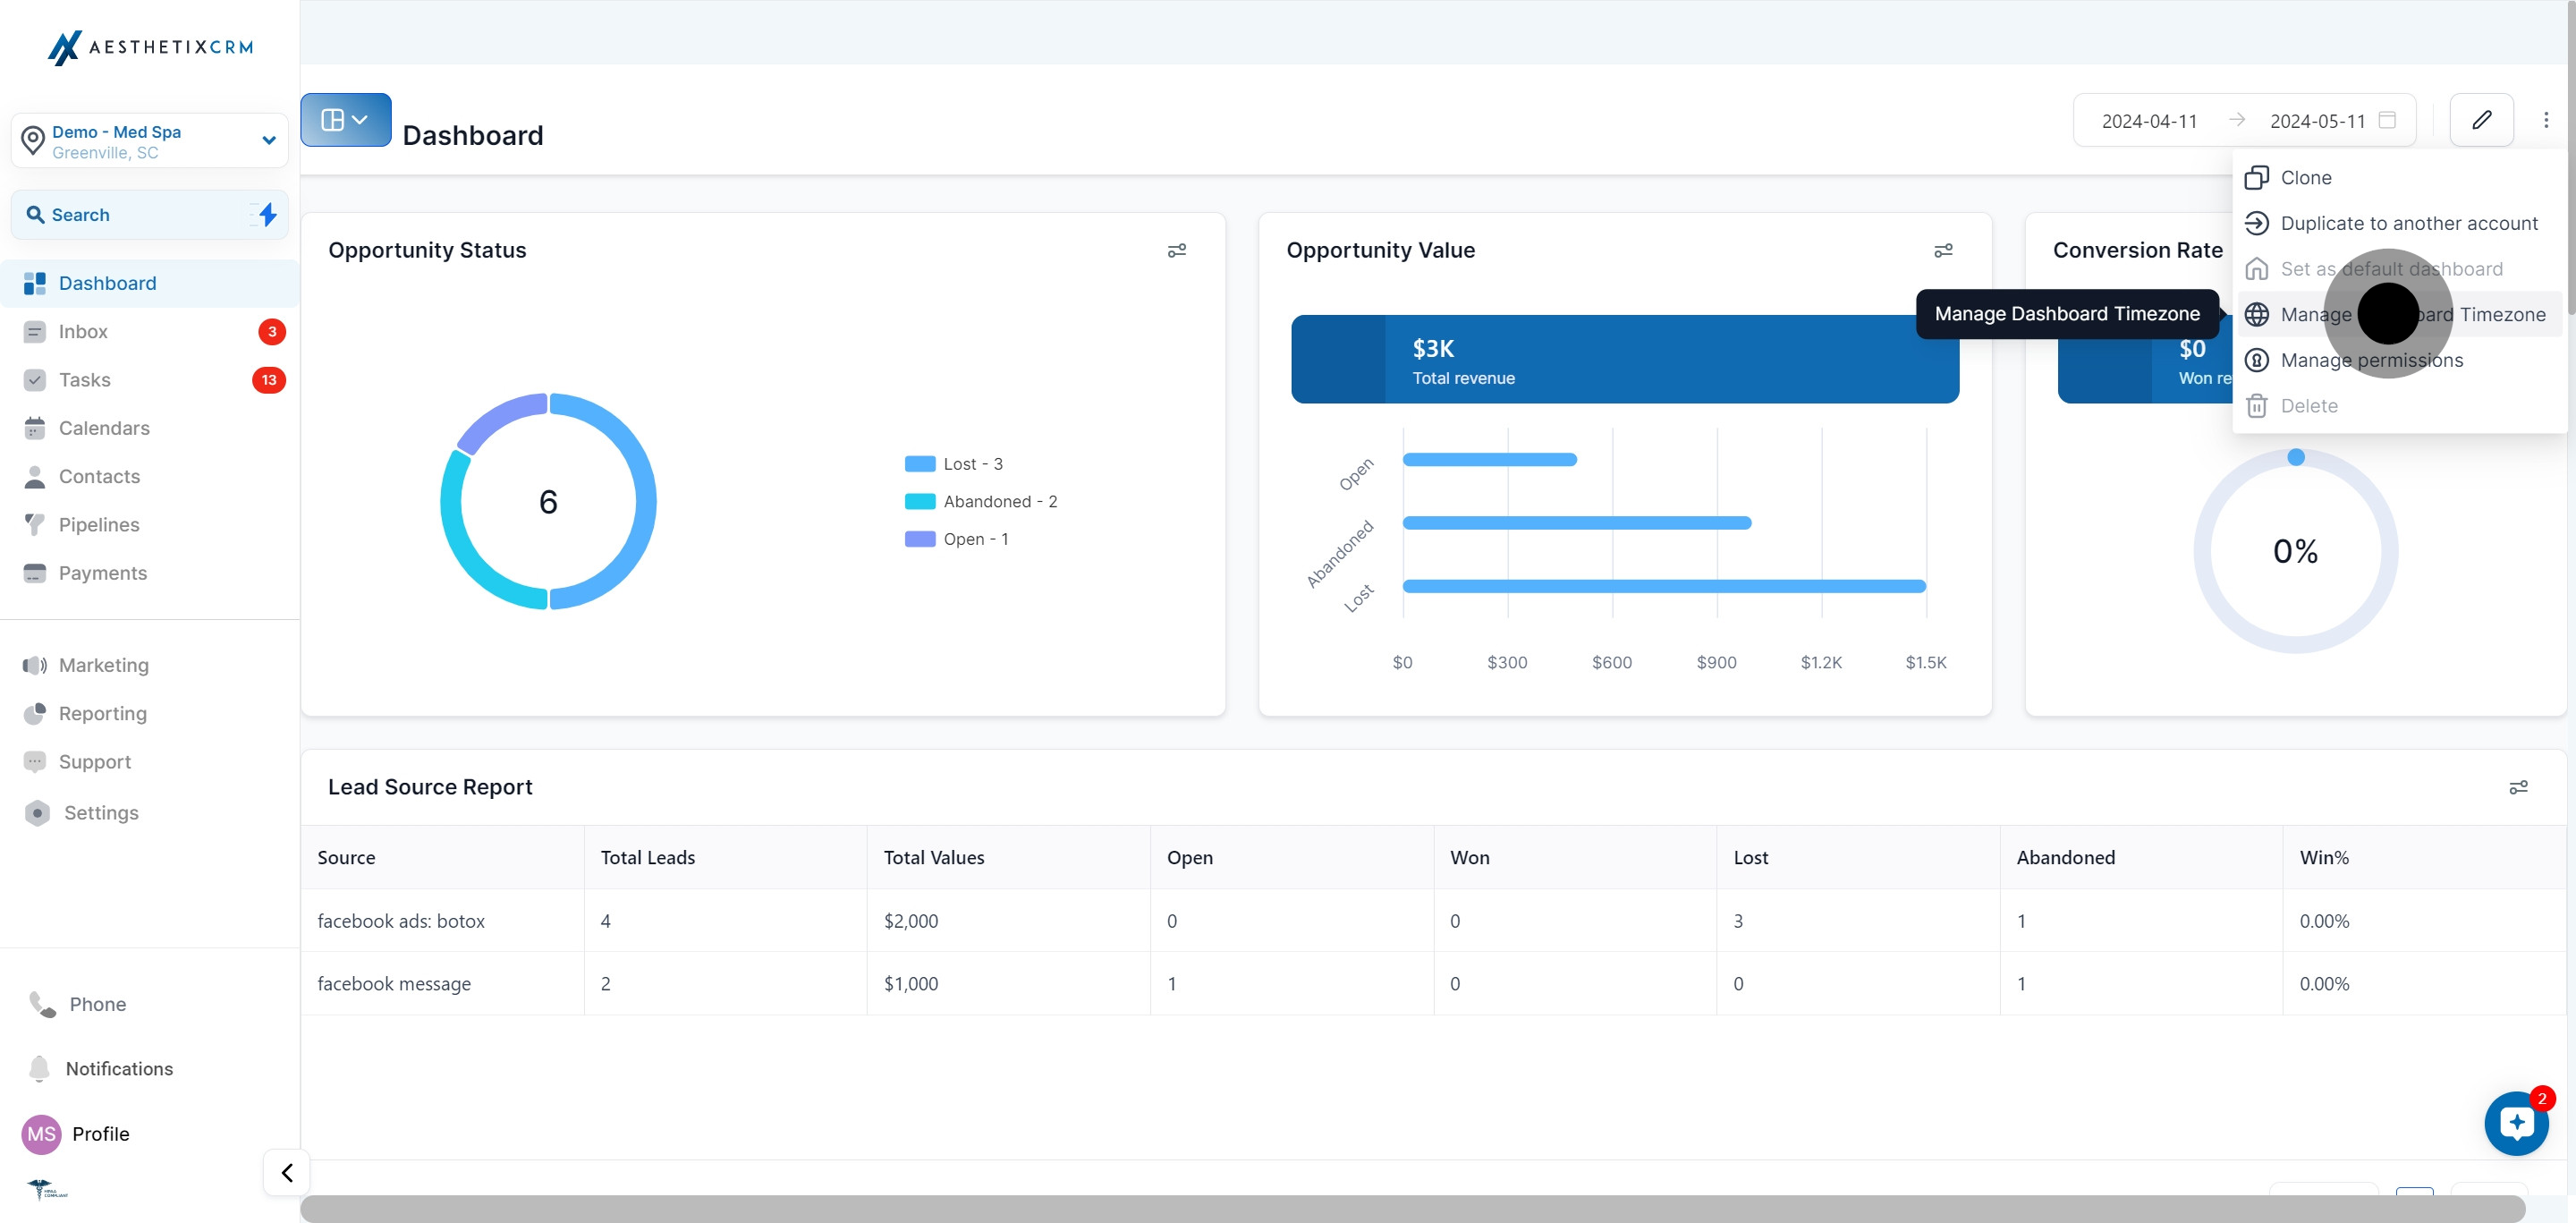
Task: Open the date range calendar picker
Action: point(2388,120)
